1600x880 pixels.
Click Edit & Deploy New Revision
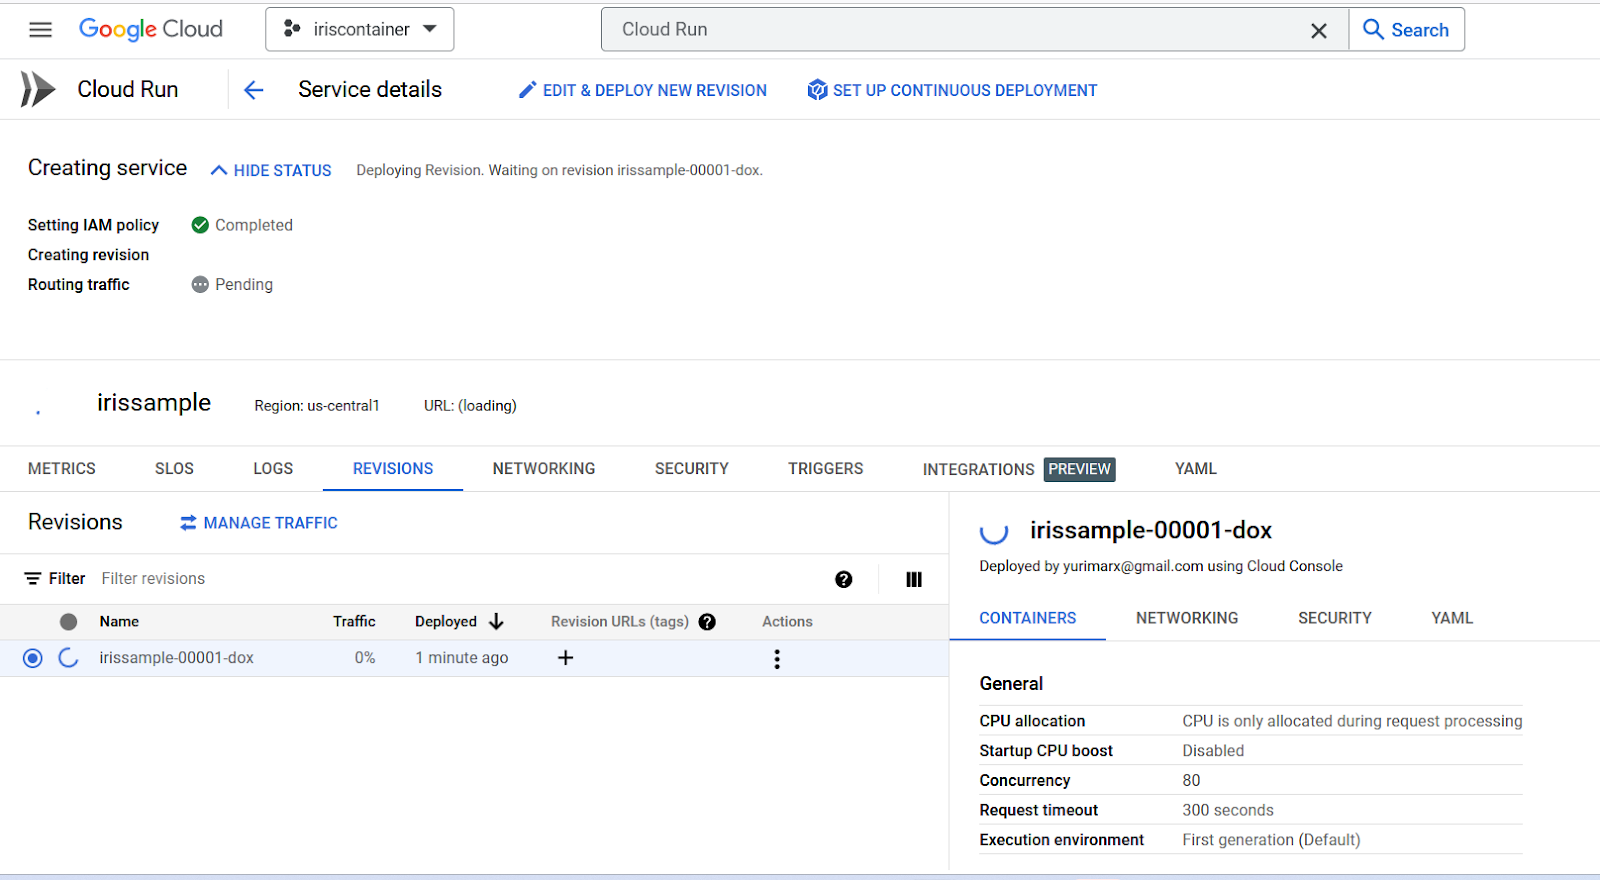tap(643, 90)
